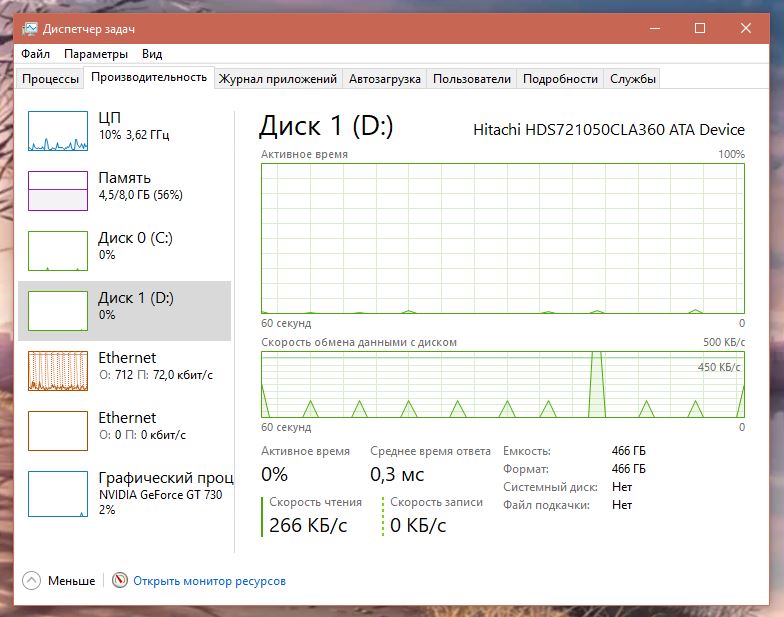The width and height of the screenshot is (784, 617).
Task: Click the Диск 1 (D:) graph thumbnail
Action: point(58,311)
